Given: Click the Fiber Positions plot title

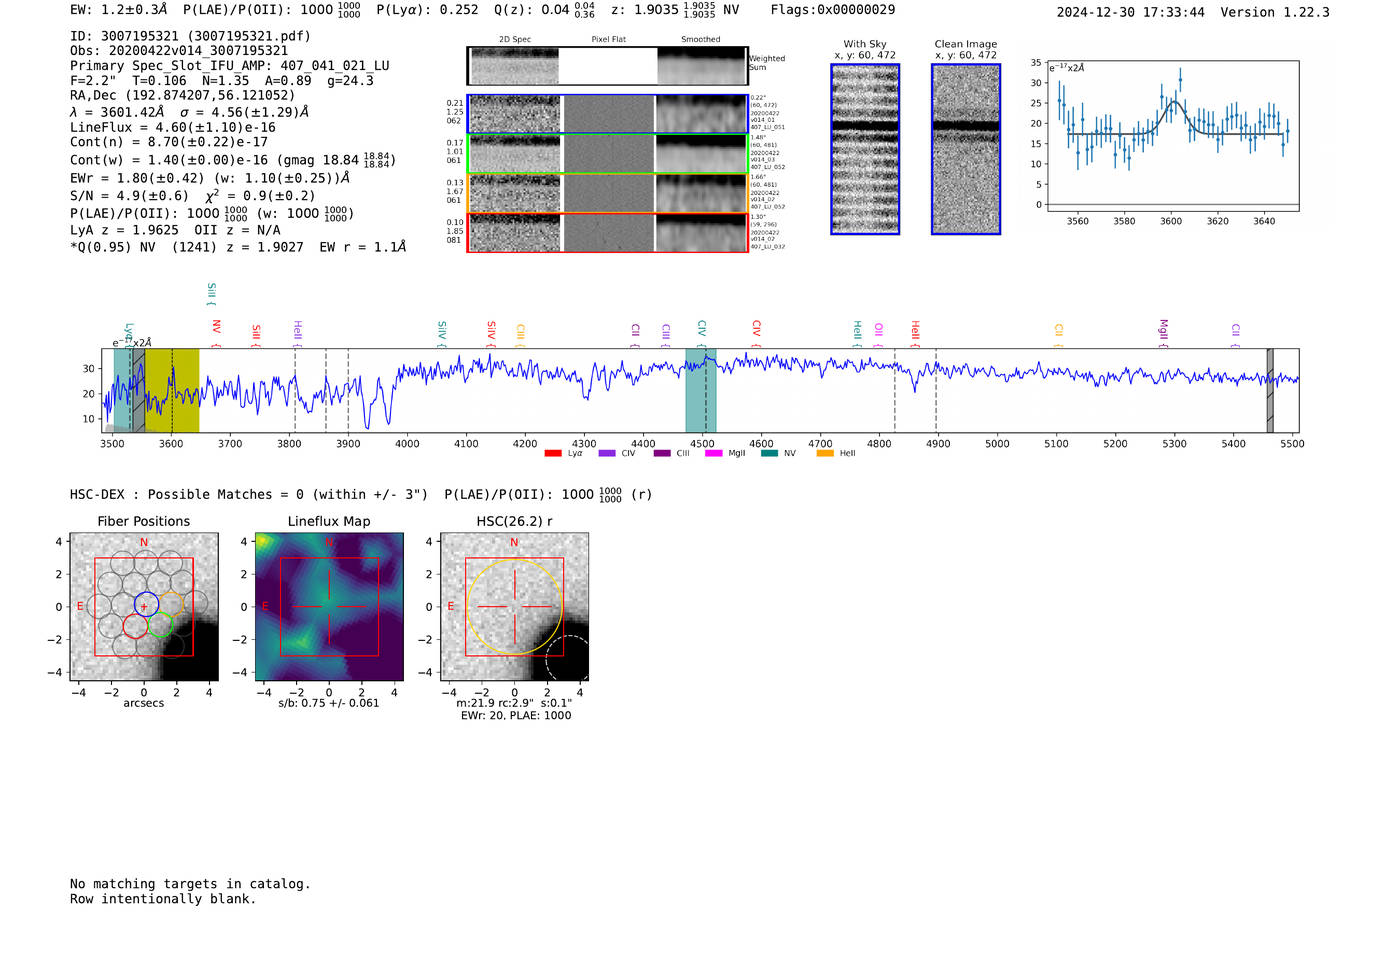Looking at the screenshot, I should (x=144, y=522).
